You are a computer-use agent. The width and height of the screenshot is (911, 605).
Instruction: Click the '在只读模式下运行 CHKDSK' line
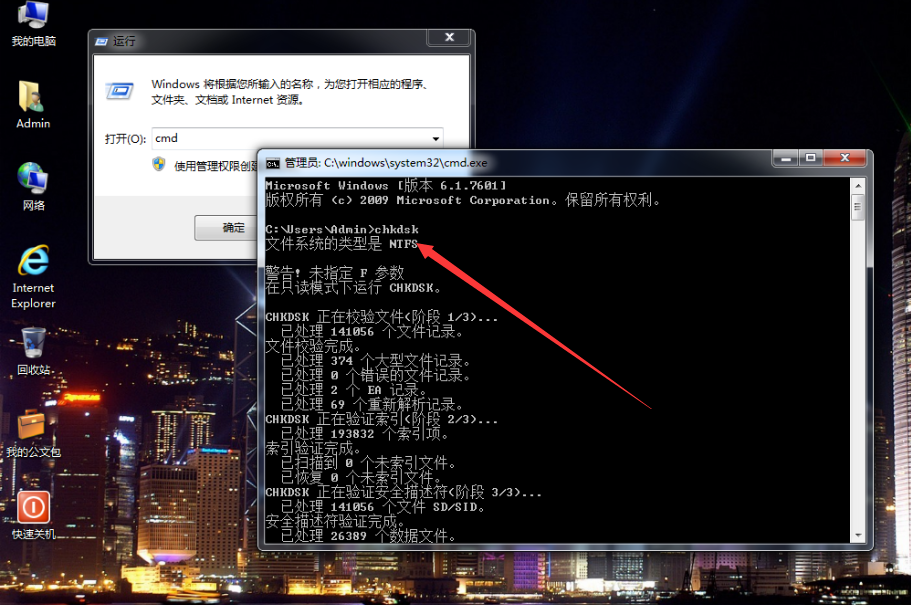353,288
